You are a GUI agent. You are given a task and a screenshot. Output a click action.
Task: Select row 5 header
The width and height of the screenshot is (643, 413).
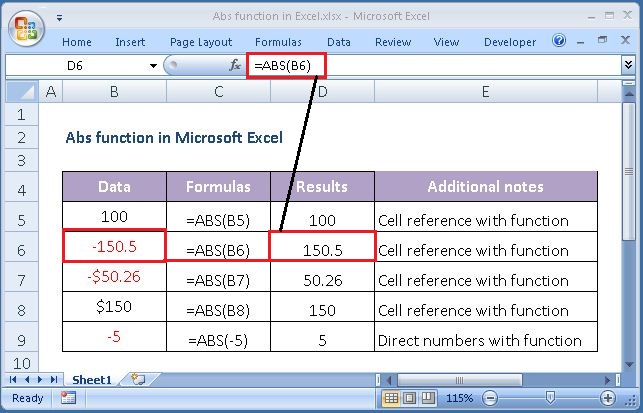pyautogui.click(x=22, y=220)
